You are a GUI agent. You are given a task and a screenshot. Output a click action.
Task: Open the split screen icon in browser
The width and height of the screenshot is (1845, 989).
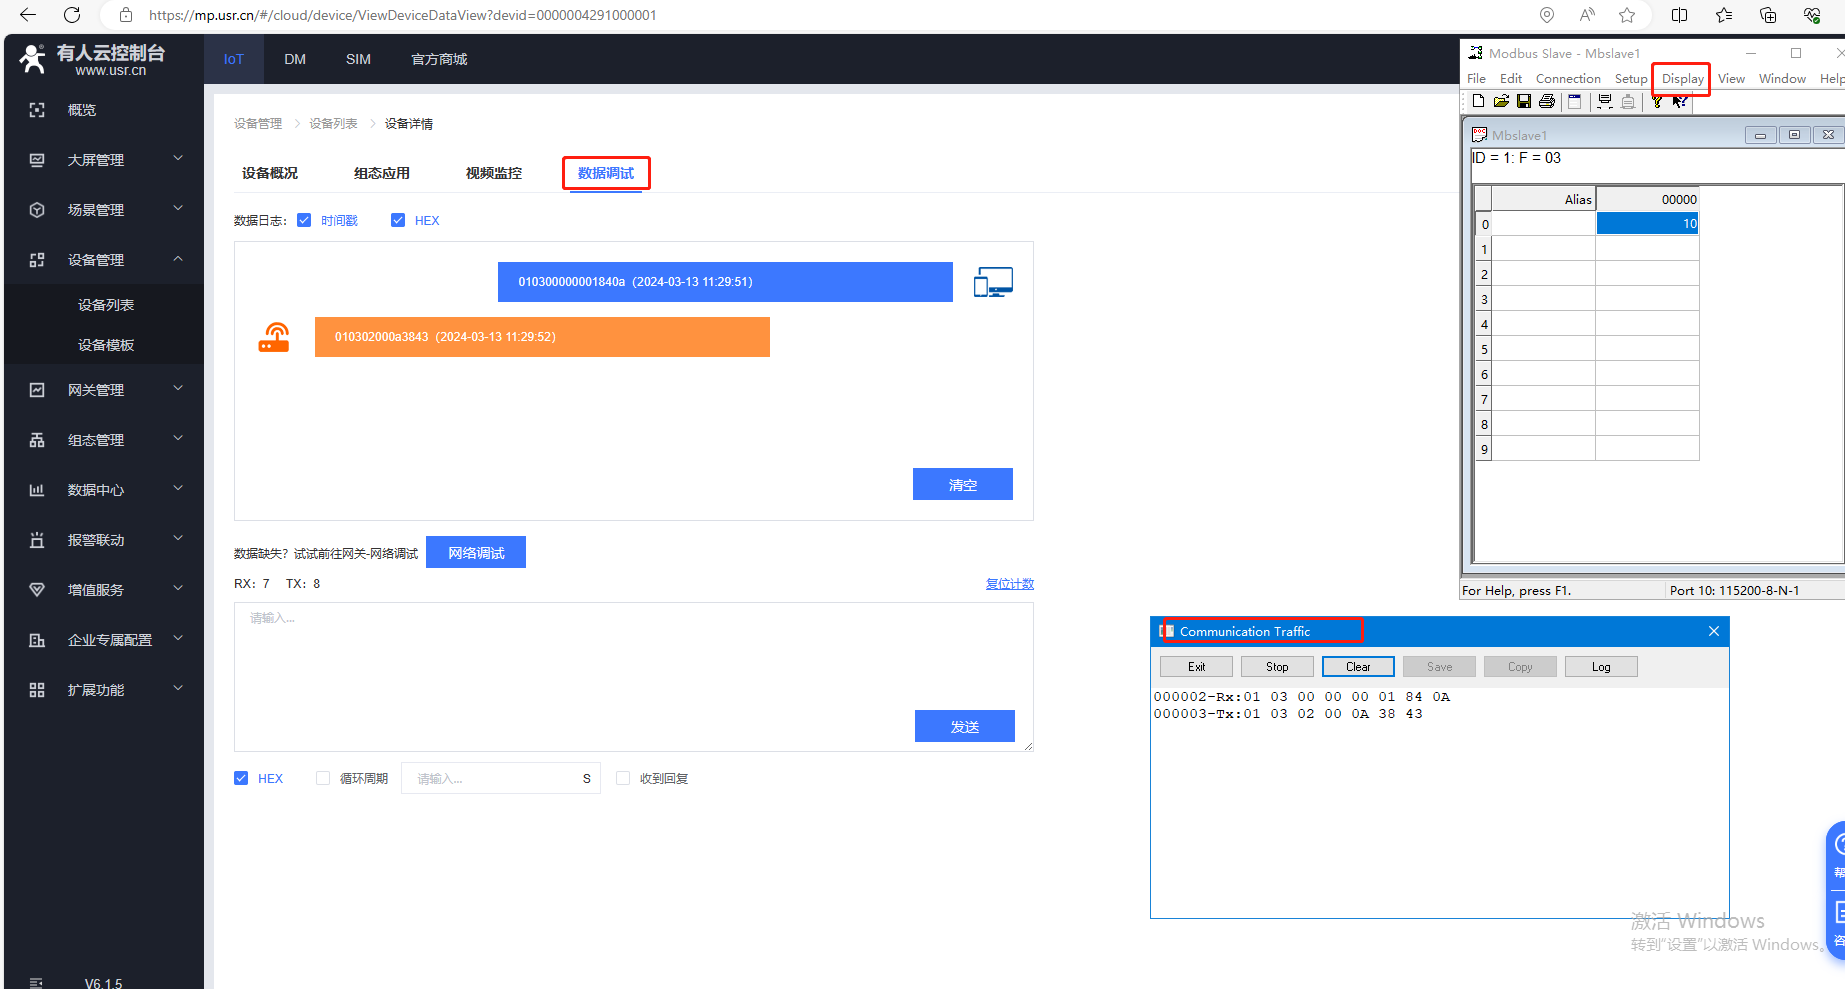pos(1680,15)
